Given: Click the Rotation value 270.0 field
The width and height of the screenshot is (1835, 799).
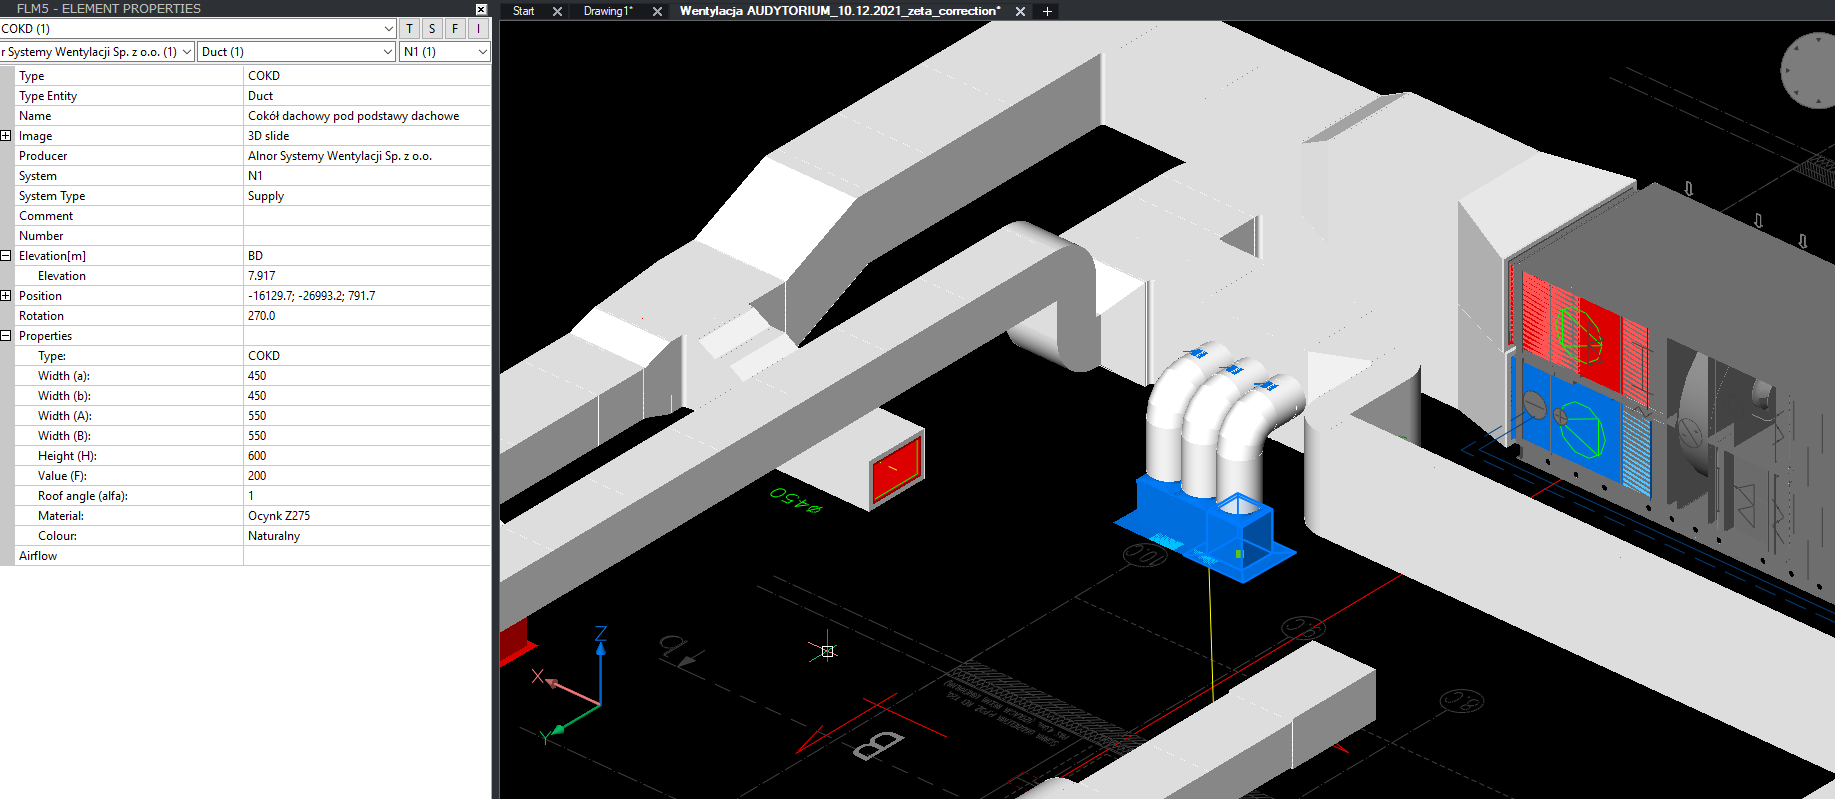Looking at the screenshot, I should pos(366,316).
